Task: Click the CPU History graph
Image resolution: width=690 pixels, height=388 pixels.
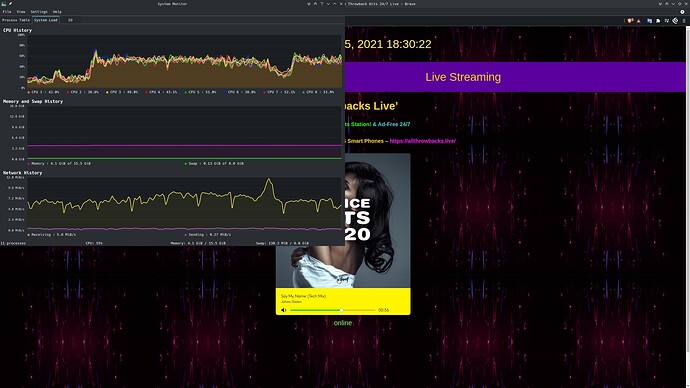Action: tap(184, 61)
